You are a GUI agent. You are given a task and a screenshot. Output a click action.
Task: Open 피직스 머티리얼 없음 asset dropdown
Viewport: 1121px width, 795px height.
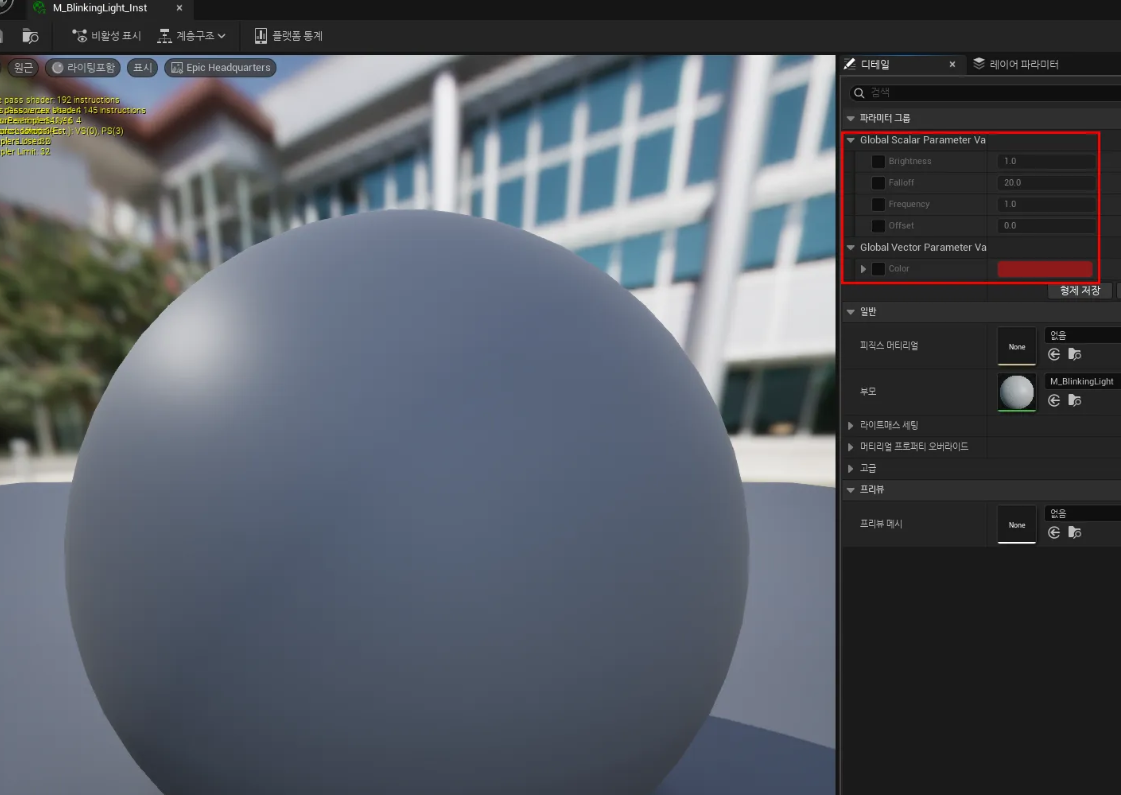[x=1082, y=335]
